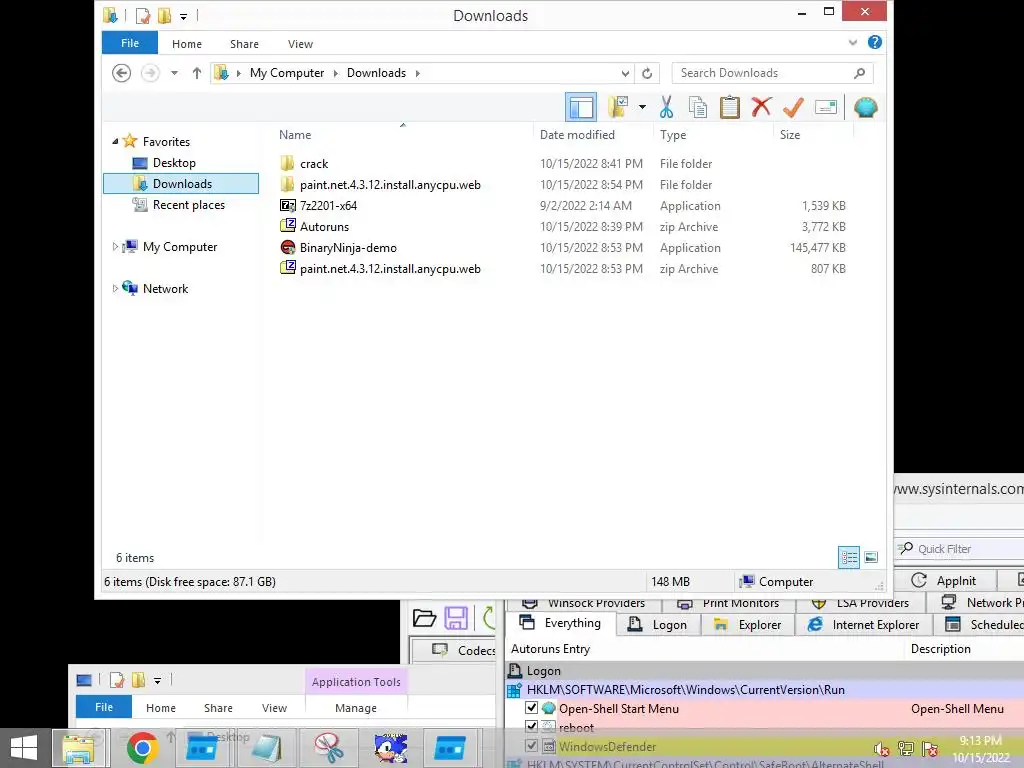Open the AppInit tab in Autoruns
This screenshot has width=1024, height=768.
click(944, 581)
